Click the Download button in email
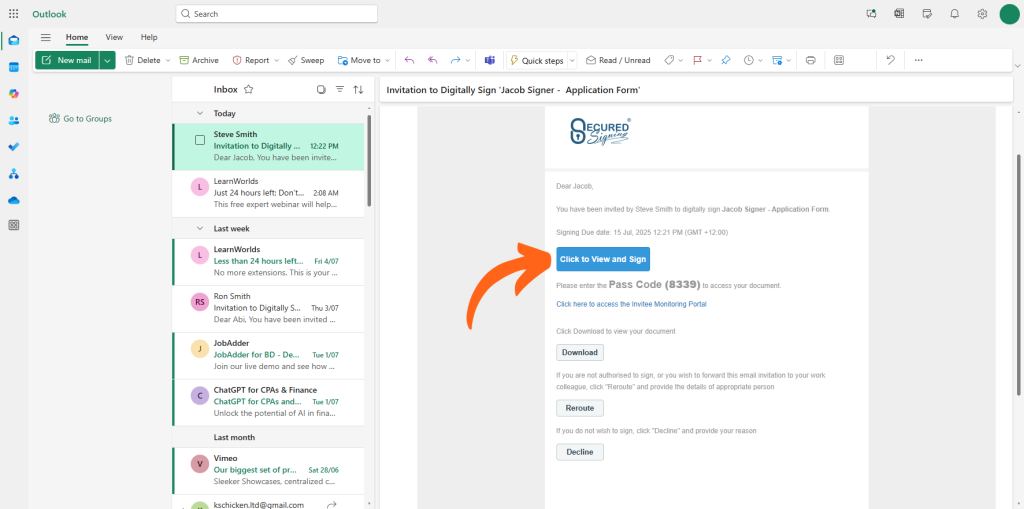 pos(580,352)
